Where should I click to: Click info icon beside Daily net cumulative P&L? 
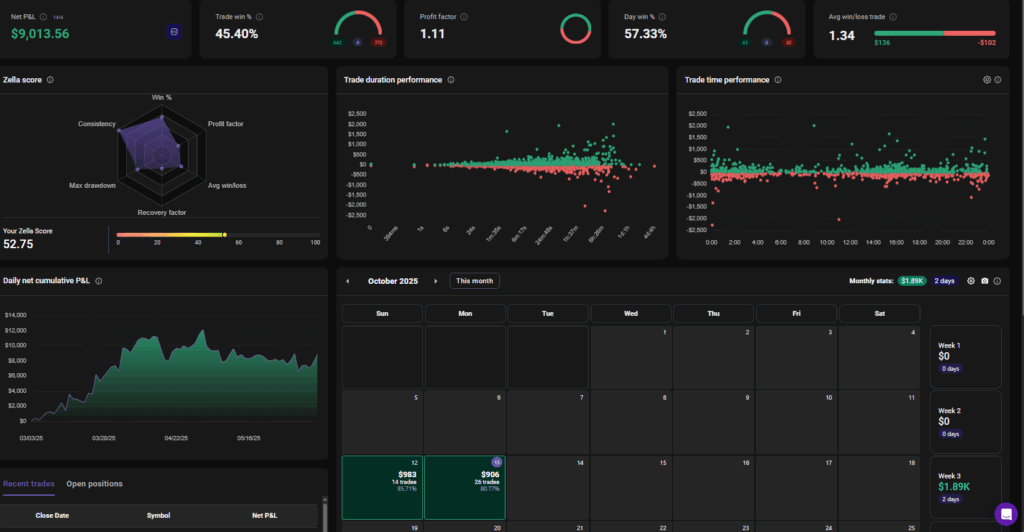[98, 281]
